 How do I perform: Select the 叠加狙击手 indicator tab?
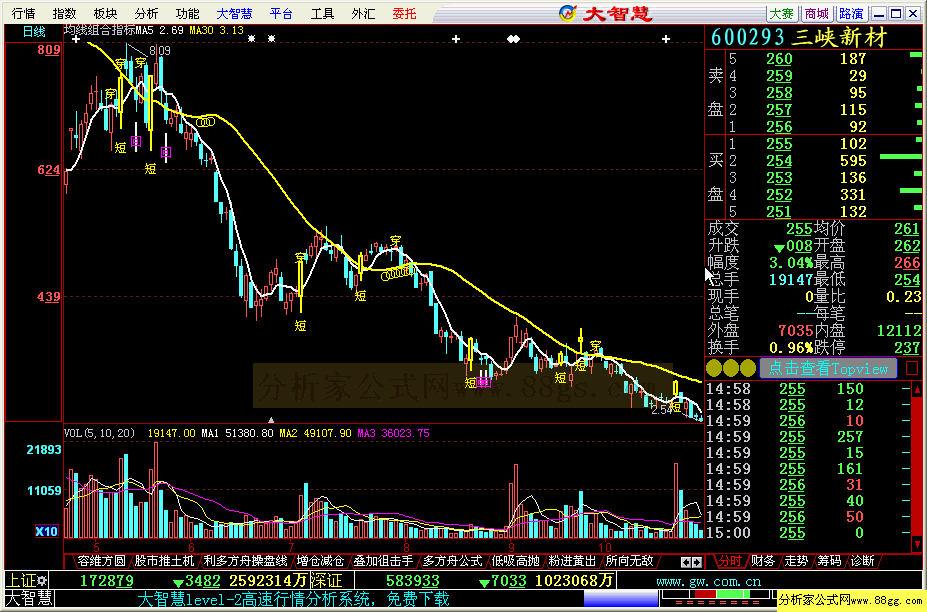[383, 561]
